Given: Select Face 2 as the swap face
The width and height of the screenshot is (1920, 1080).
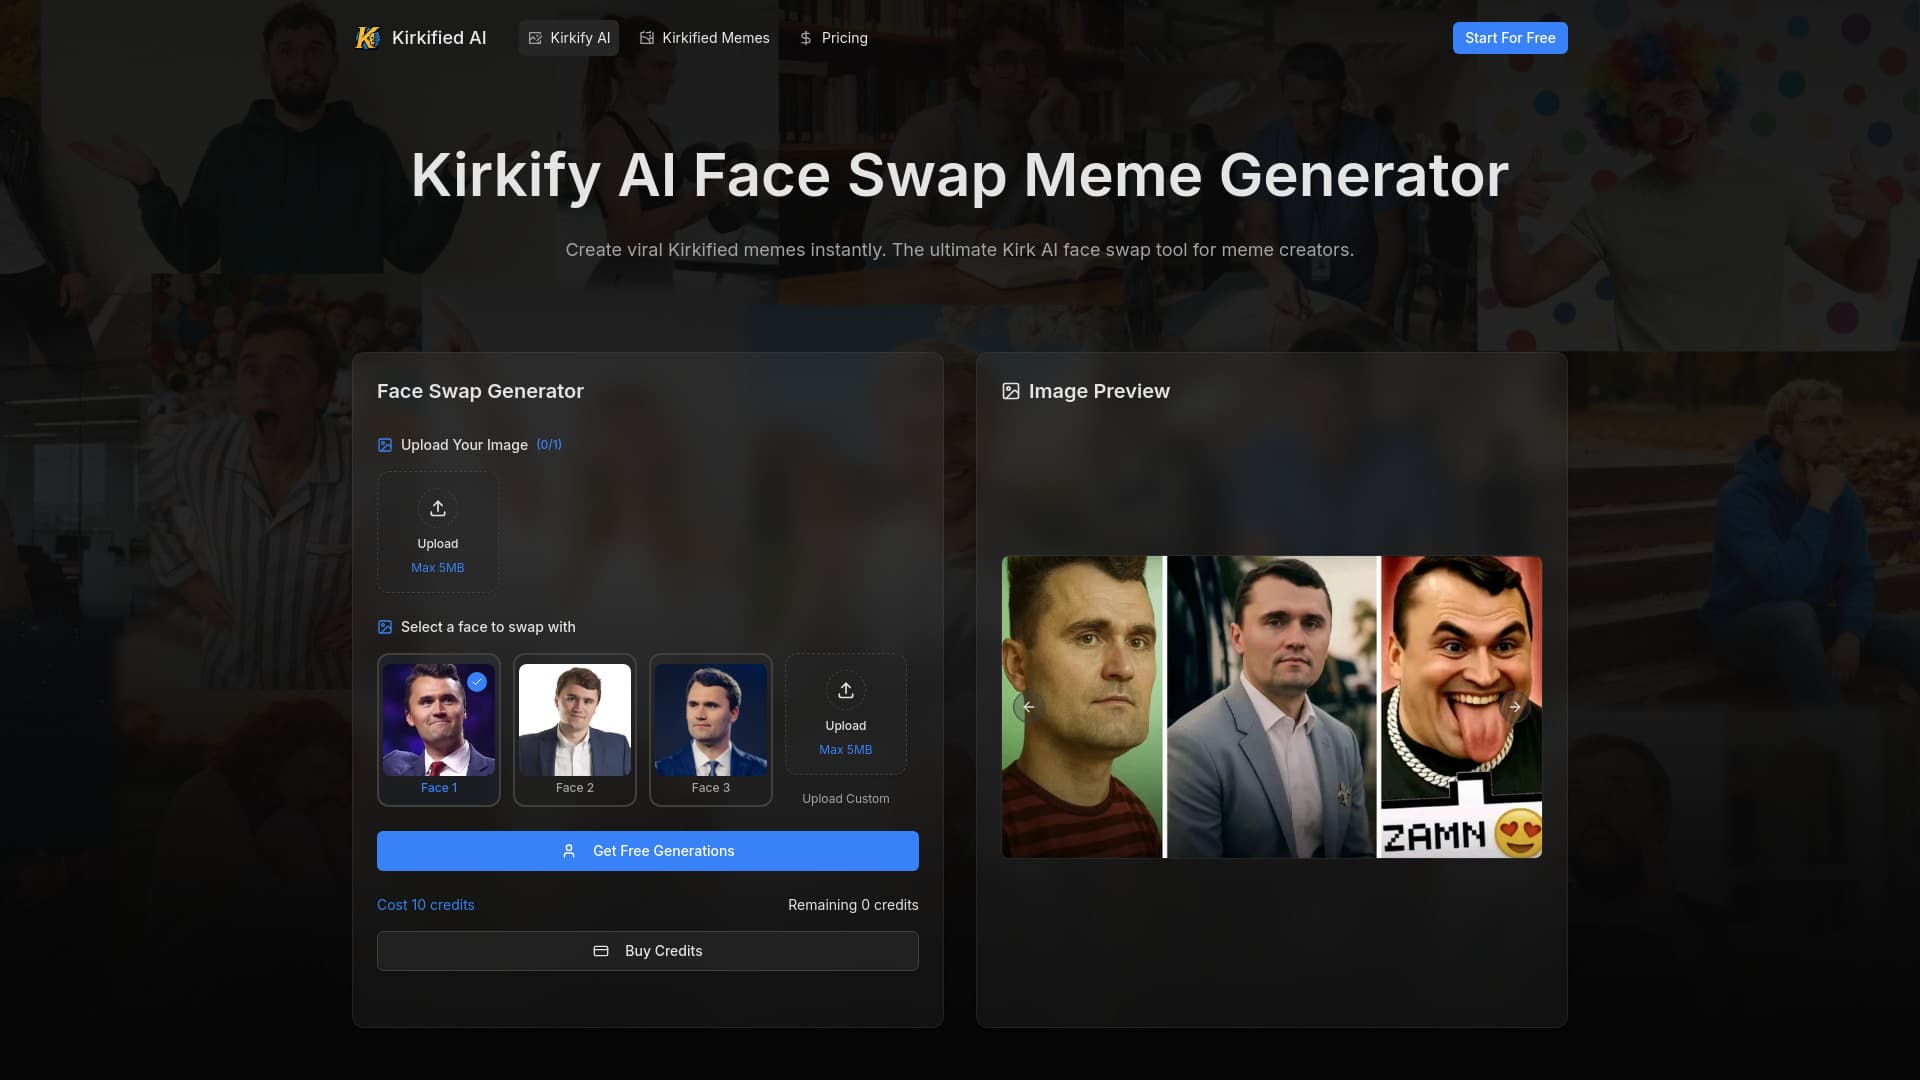Looking at the screenshot, I should click(574, 729).
